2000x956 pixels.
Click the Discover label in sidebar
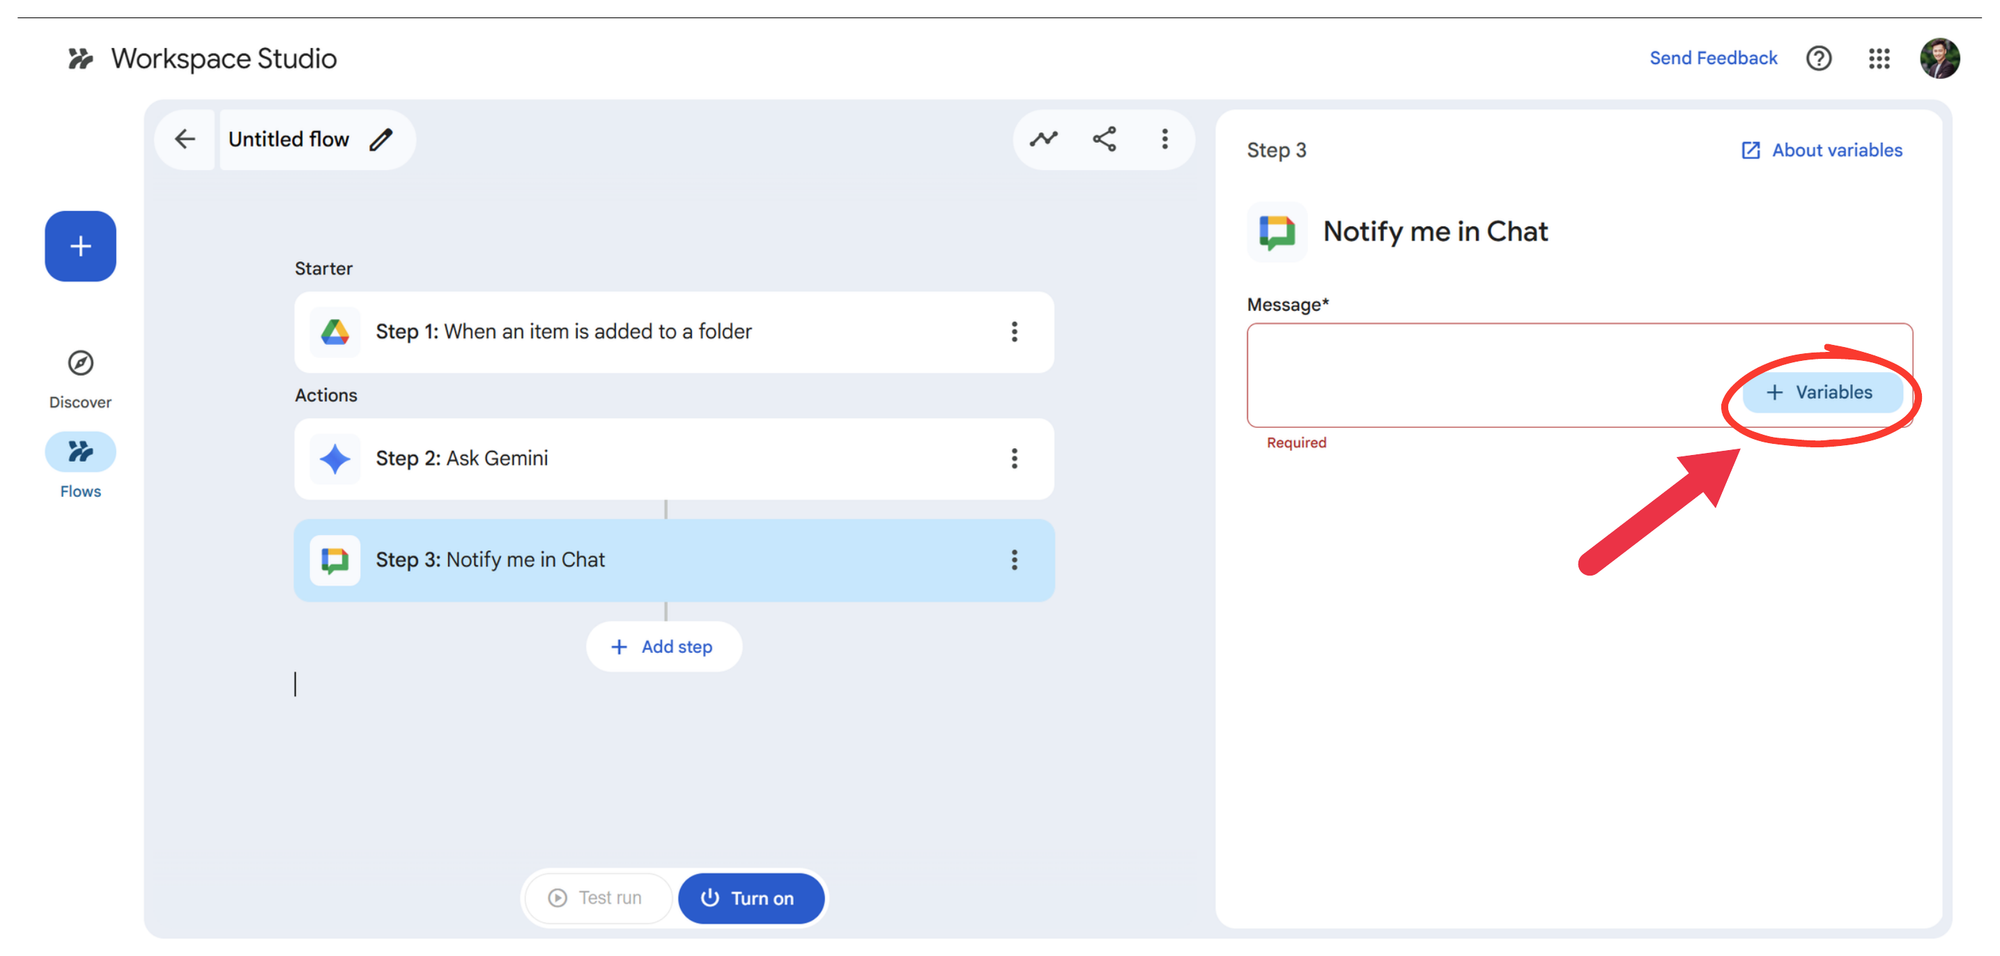81,402
